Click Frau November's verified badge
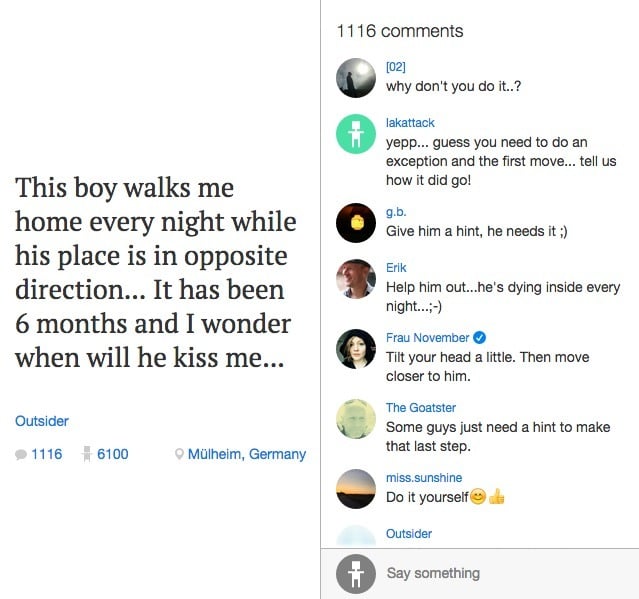639x599 pixels. 481,338
